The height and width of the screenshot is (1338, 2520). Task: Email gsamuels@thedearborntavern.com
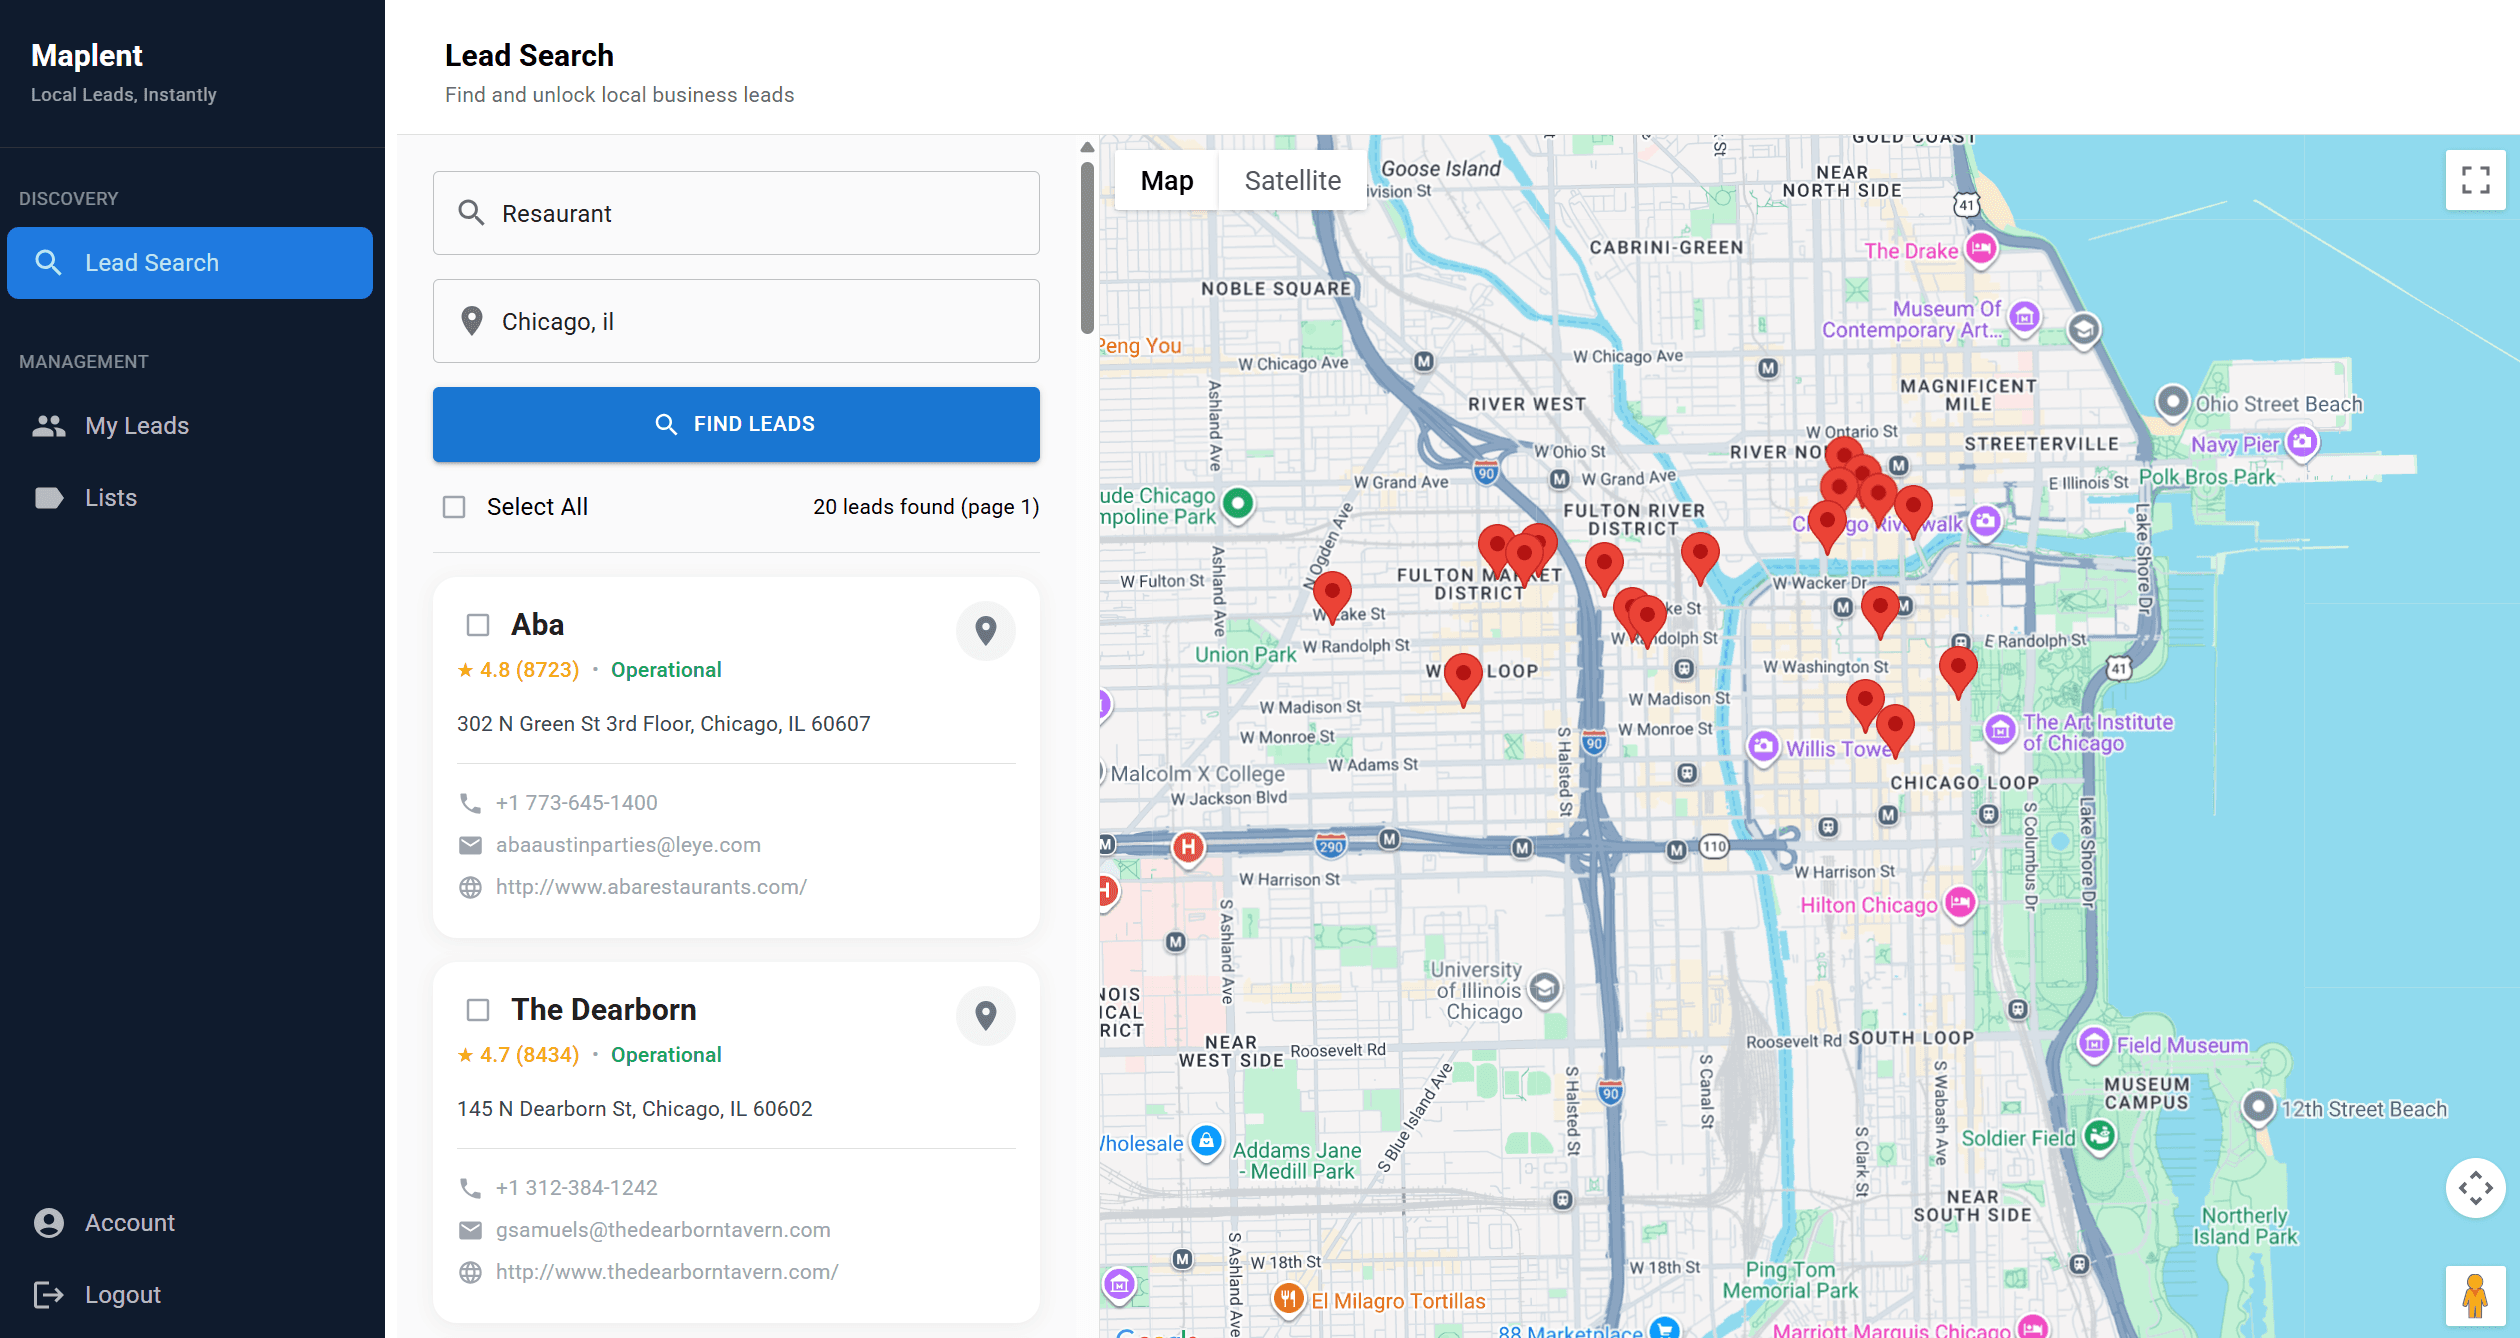coord(663,1229)
